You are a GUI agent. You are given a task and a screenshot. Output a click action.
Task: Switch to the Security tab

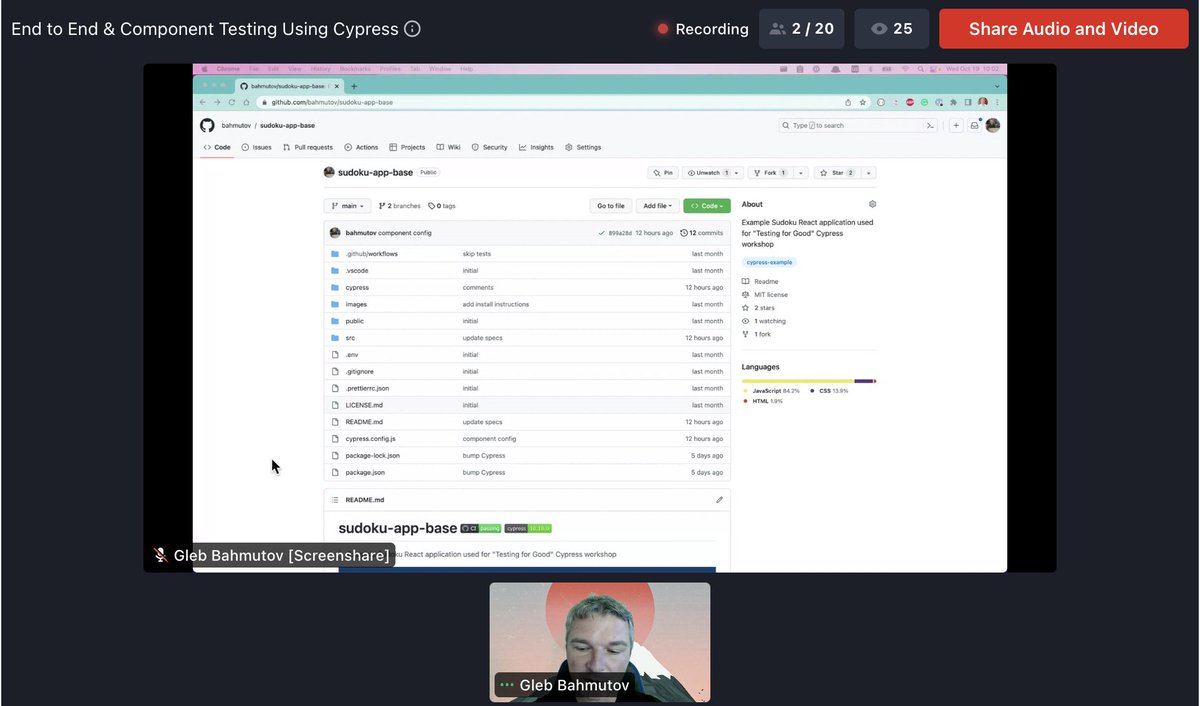tap(490, 147)
